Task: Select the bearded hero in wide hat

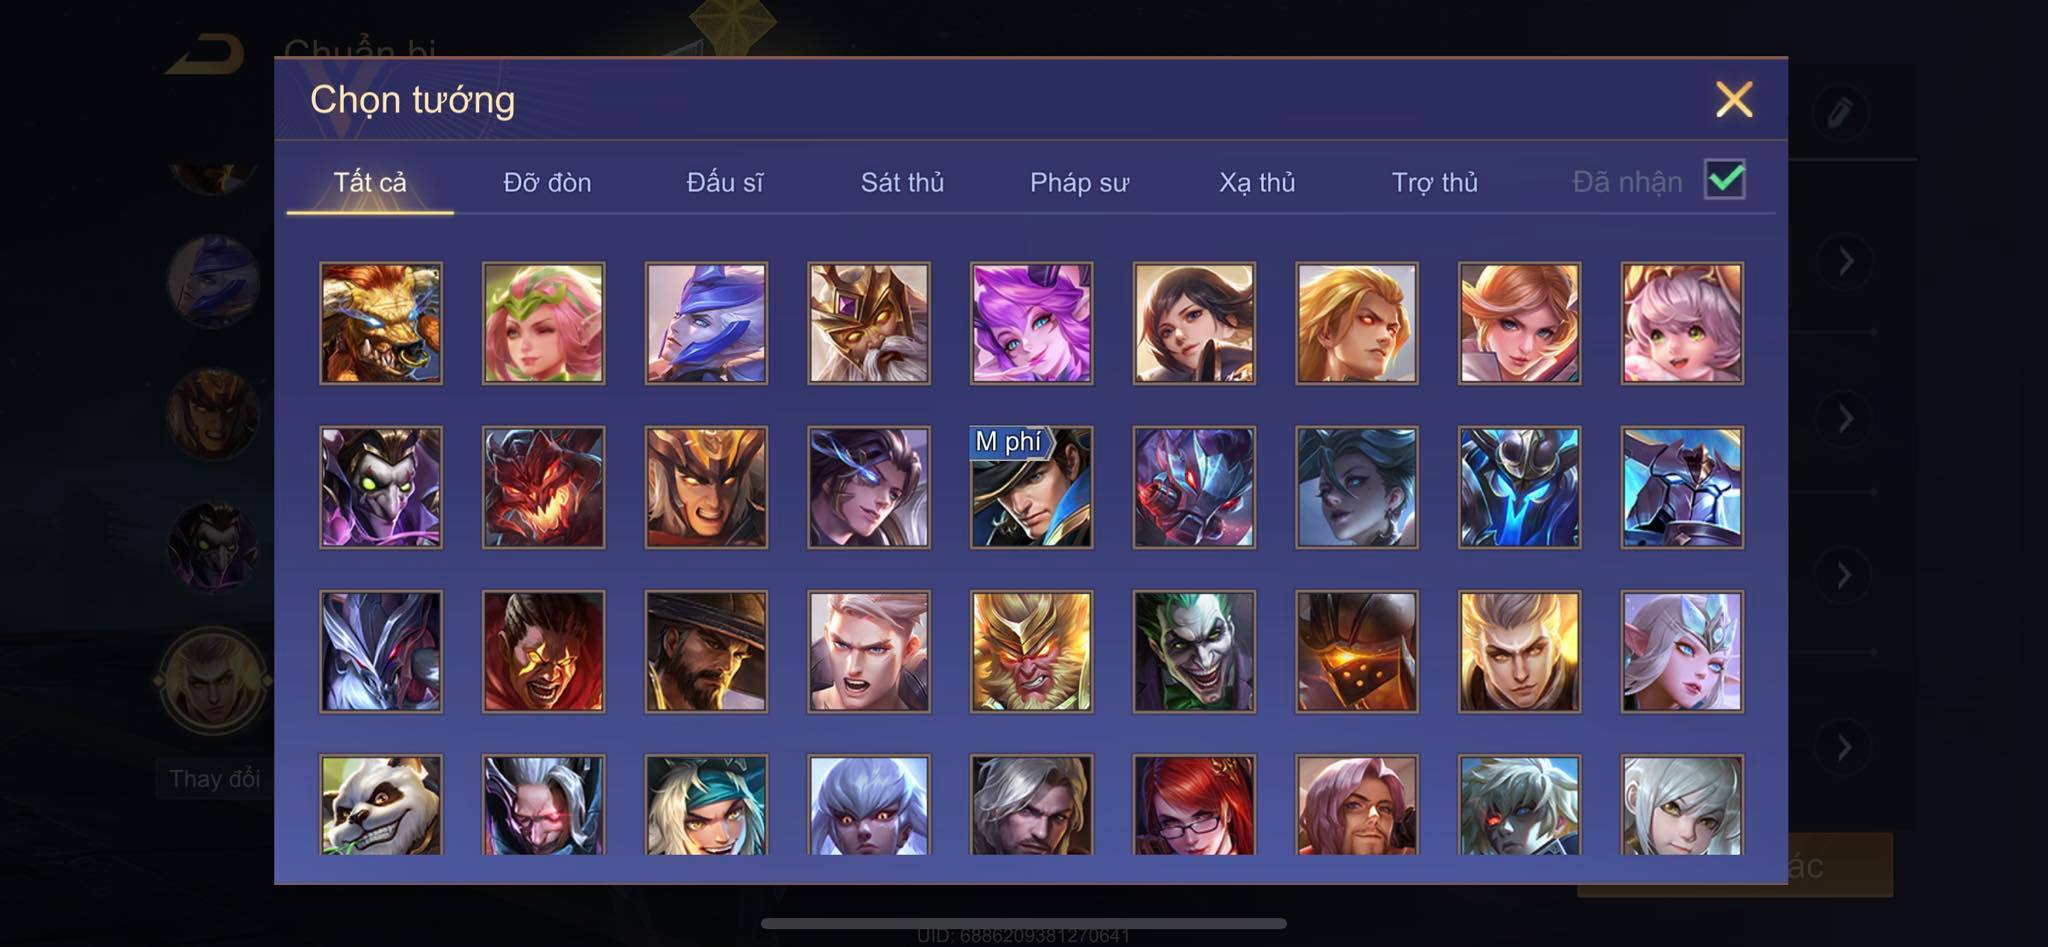Action: pos(706,651)
